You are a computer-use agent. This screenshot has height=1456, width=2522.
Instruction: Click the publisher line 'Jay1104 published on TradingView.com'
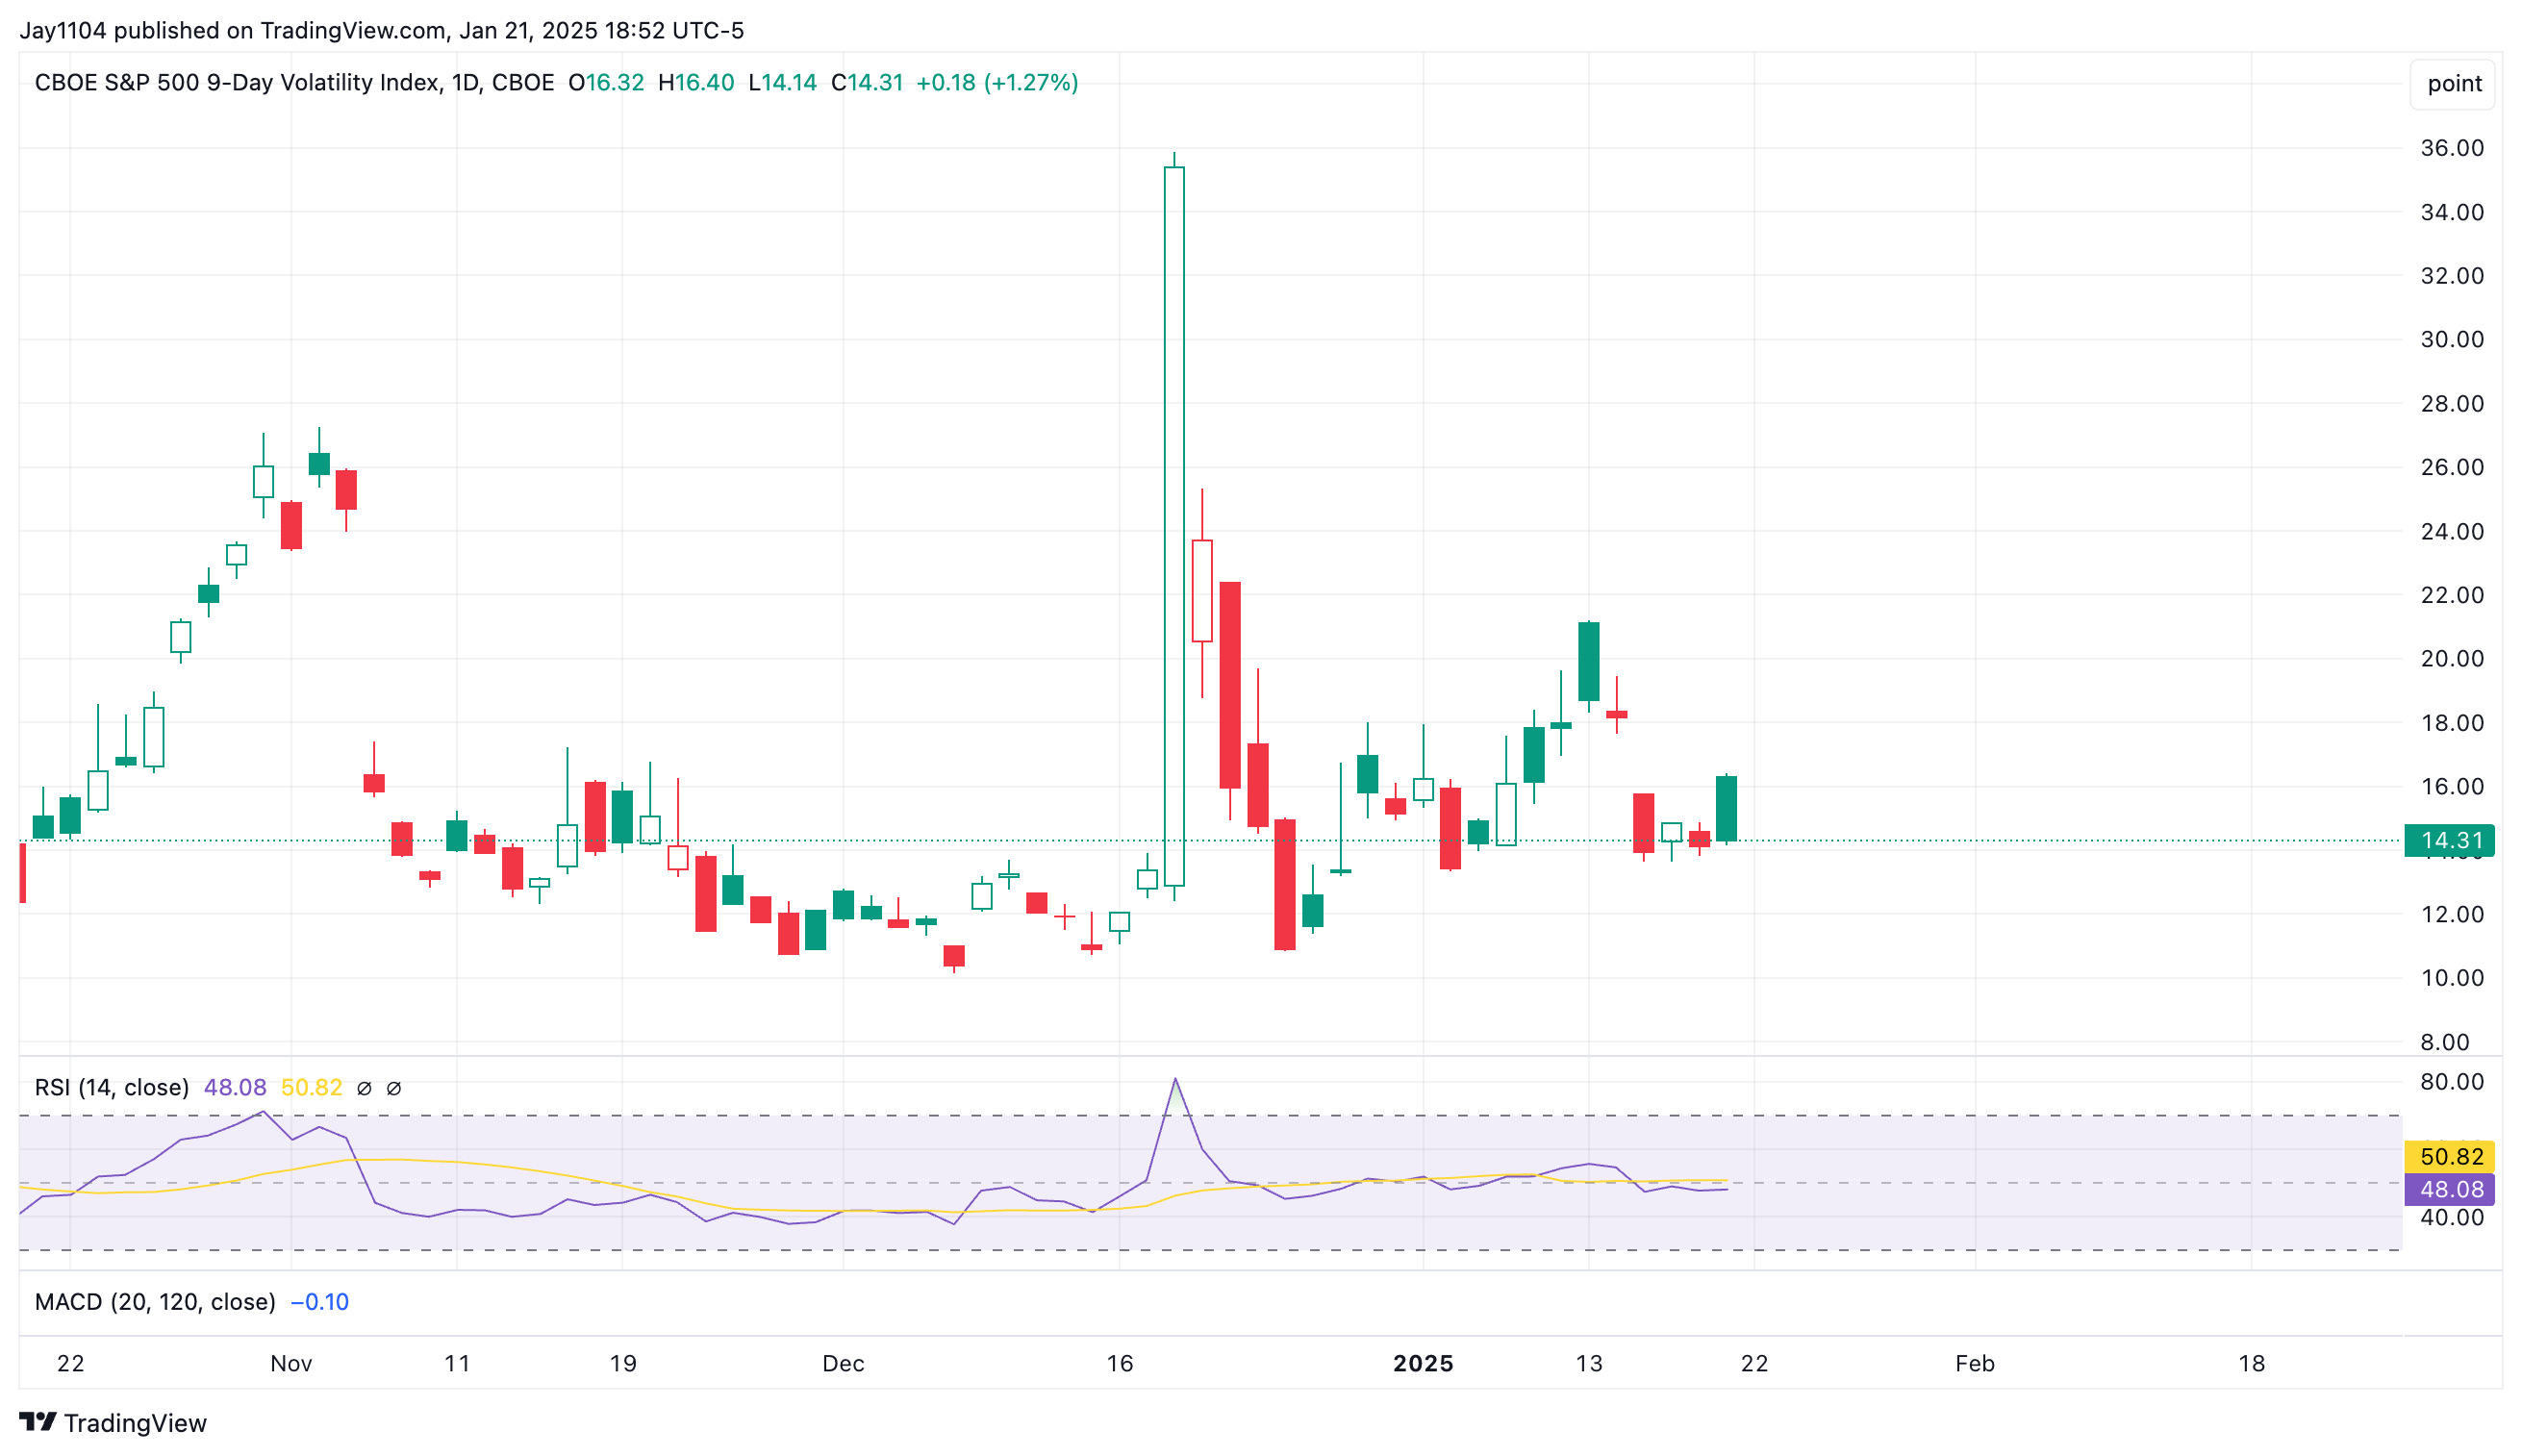[x=232, y=30]
